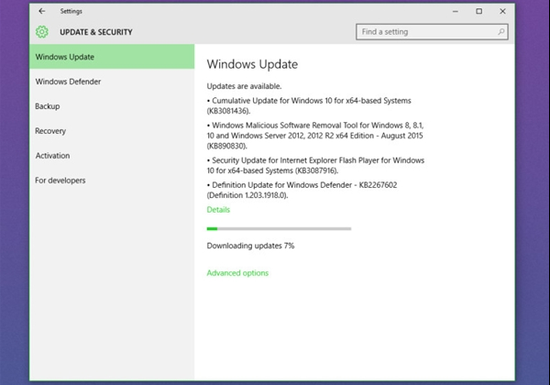
Task: Focus the Find a setting search field
Action: (432, 32)
